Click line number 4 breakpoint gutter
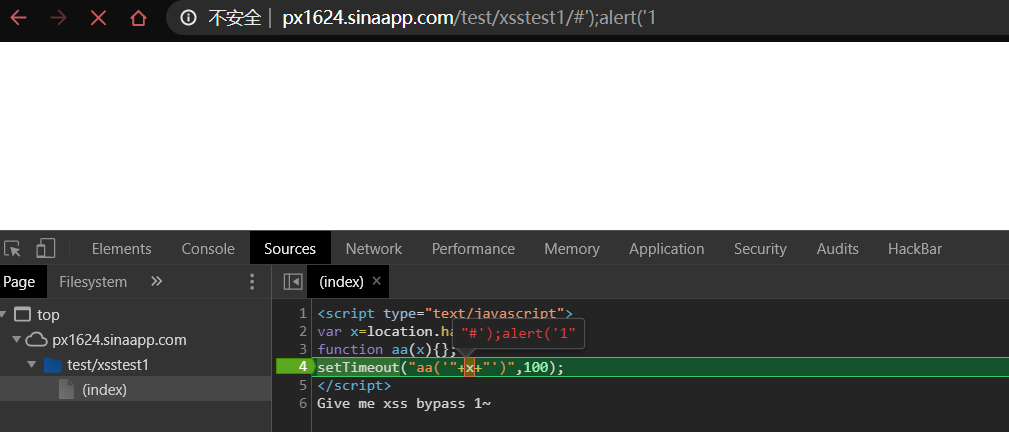The height and width of the screenshot is (432, 1009). (x=300, y=367)
